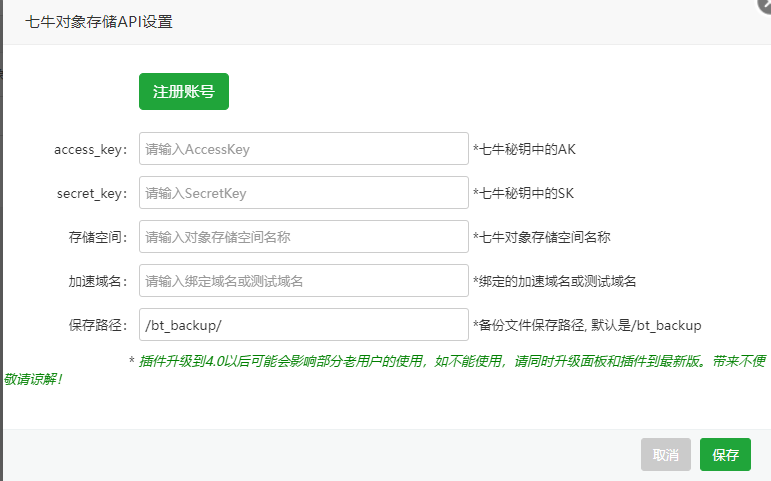Click the hint *七牛对象存储空间名称
The width and height of the screenshot is (771, 481).
541,238
